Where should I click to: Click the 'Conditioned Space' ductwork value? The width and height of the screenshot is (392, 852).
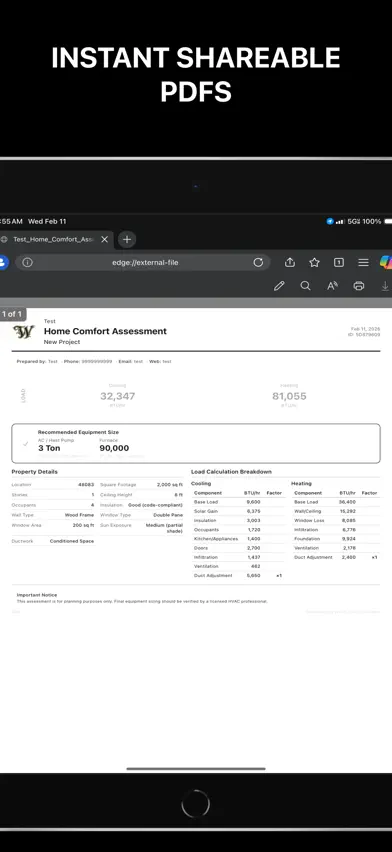pos(72,541)
